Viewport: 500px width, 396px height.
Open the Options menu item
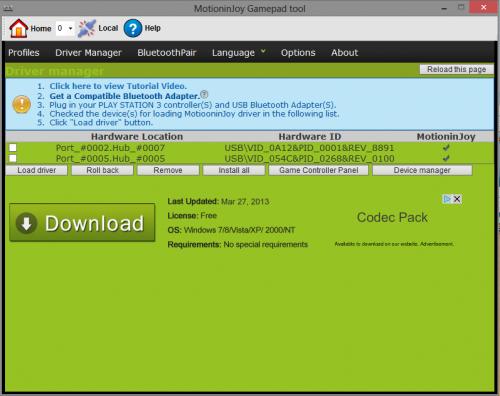pyautogui.click(x=298, y=53)
